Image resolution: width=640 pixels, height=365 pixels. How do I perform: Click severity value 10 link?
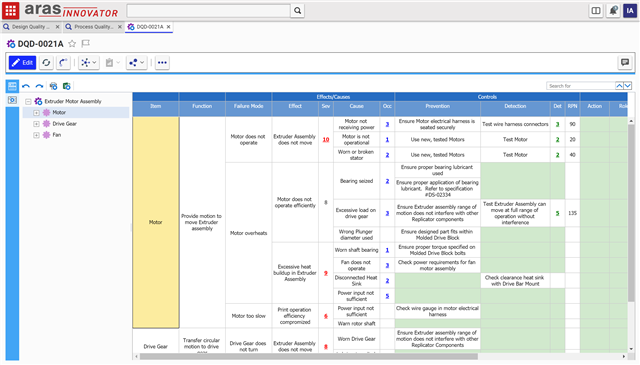click(x=326, y=140)
